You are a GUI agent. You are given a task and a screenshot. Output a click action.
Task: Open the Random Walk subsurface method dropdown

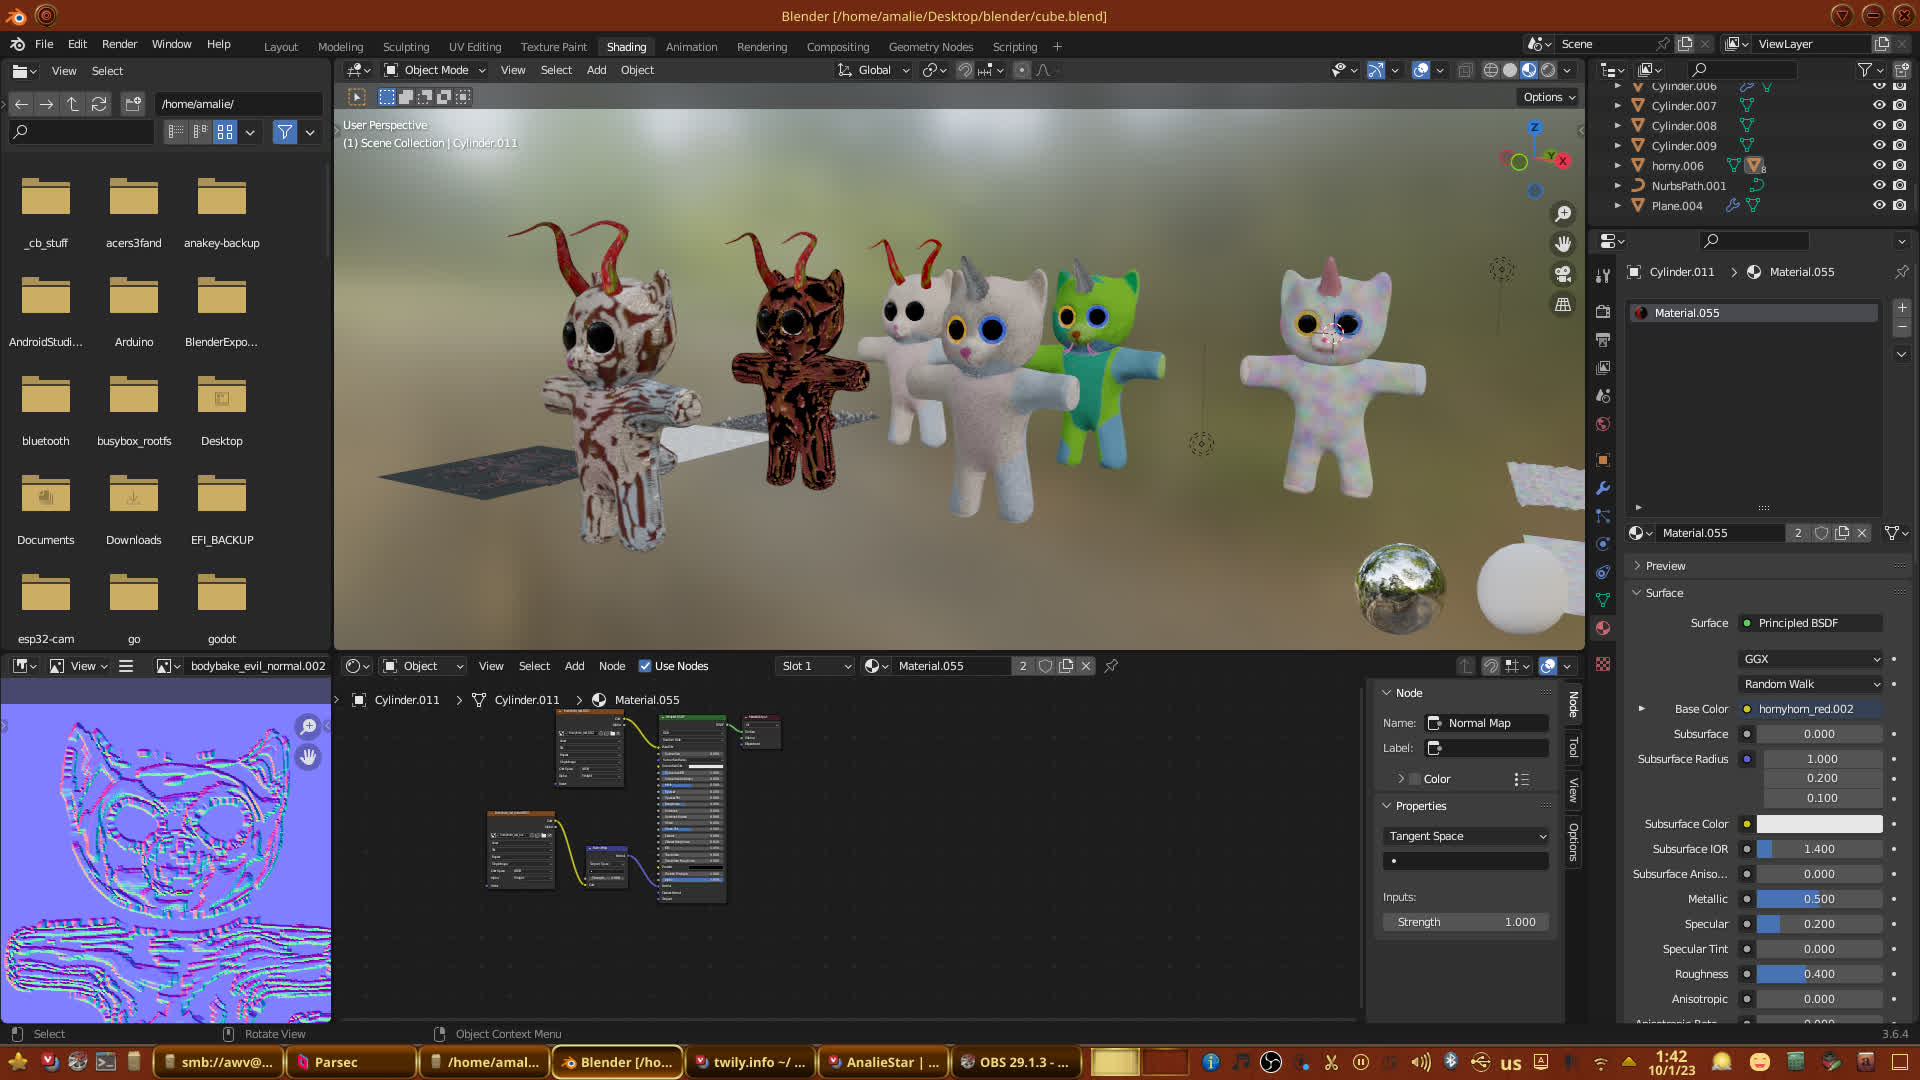[x=1811, y=684]
